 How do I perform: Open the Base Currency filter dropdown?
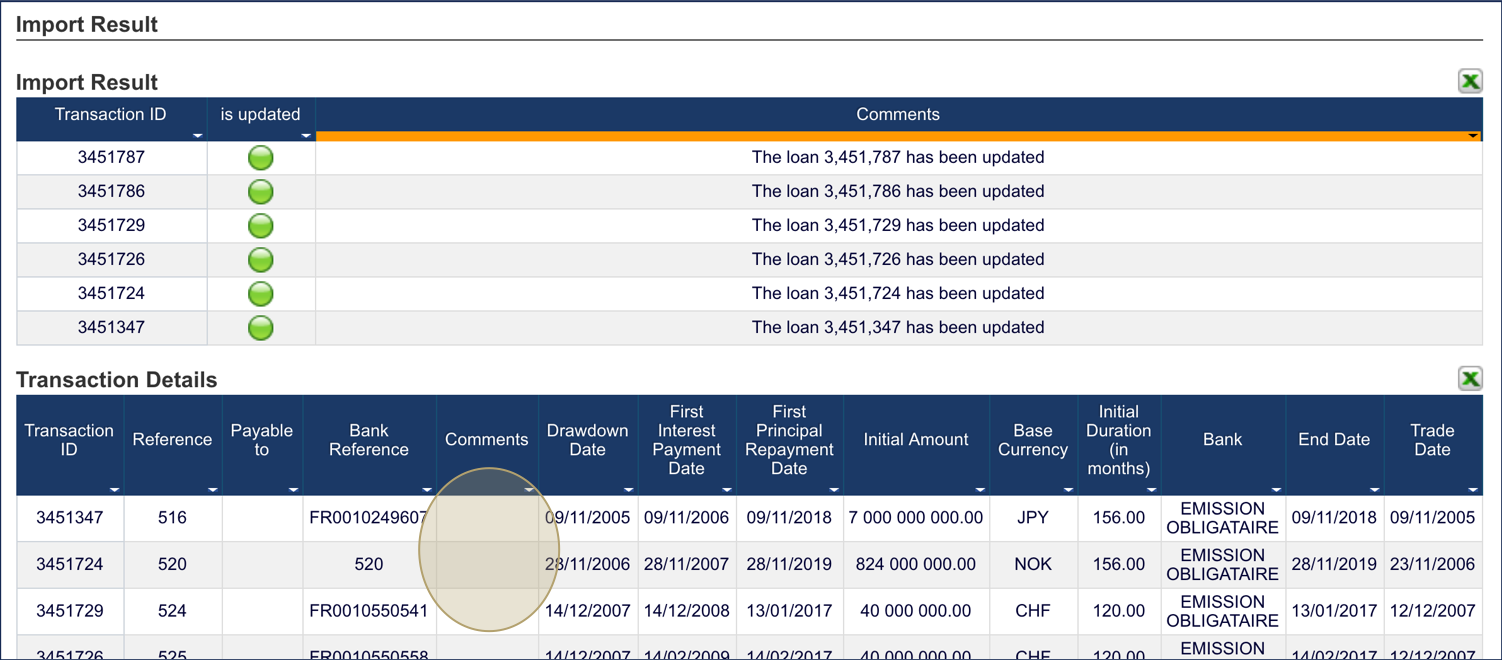click(1069, 489)
